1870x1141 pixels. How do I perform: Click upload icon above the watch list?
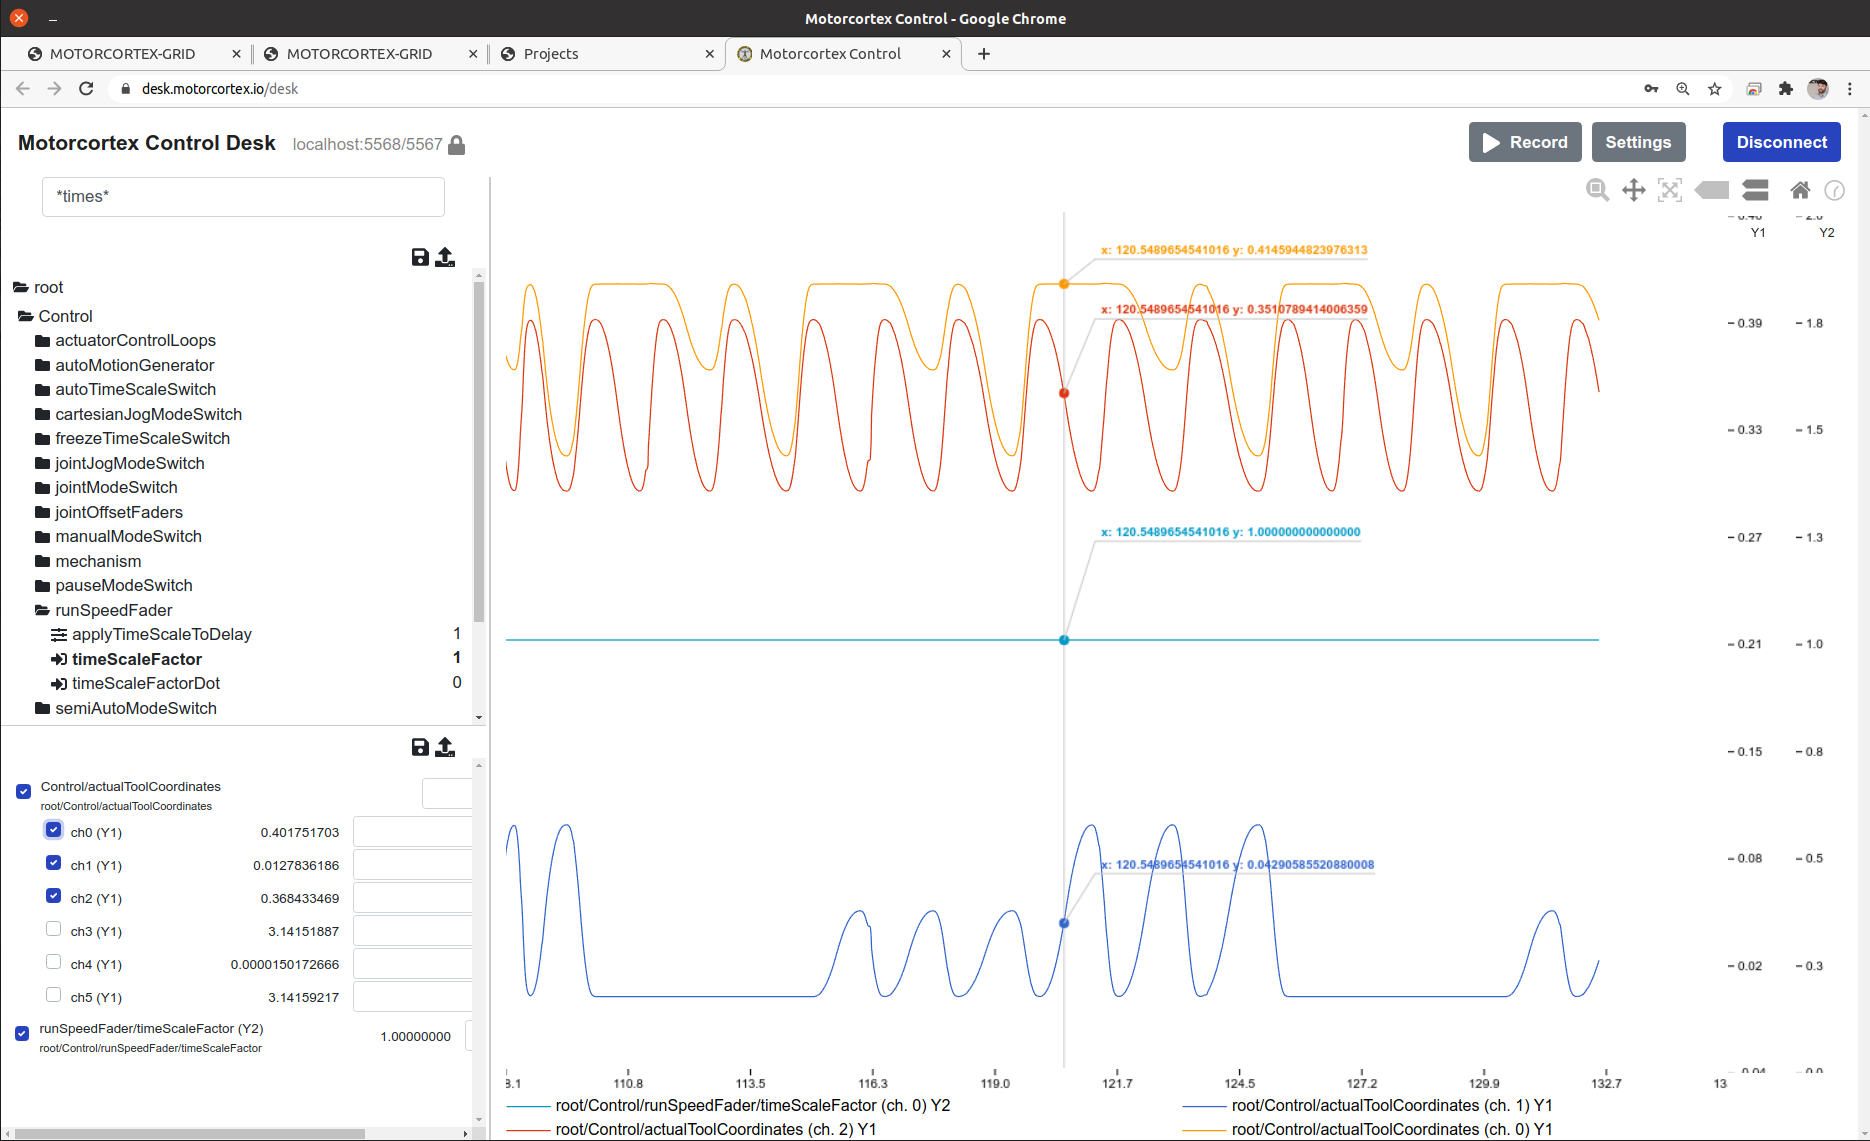[445, 747]
